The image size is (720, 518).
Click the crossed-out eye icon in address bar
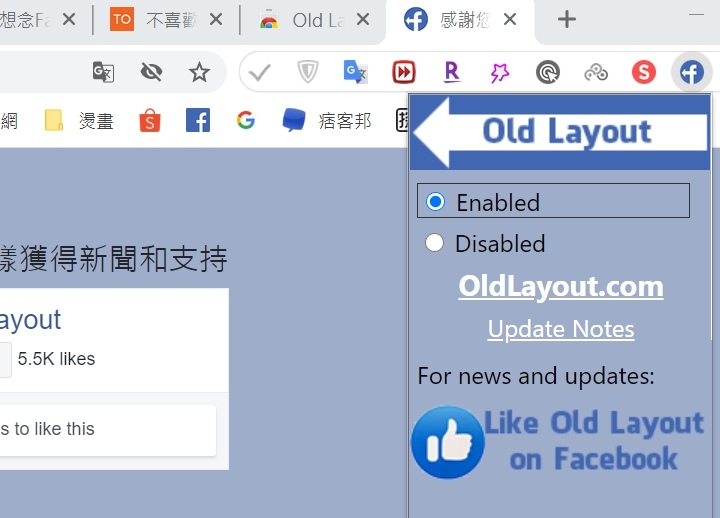tap(151, 72)
